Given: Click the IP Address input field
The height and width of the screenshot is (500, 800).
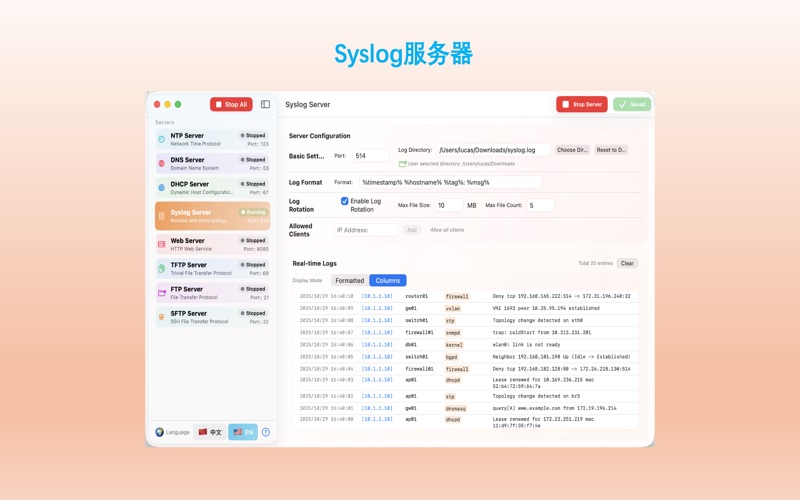Looking at the screenshot, I should 366,230.
